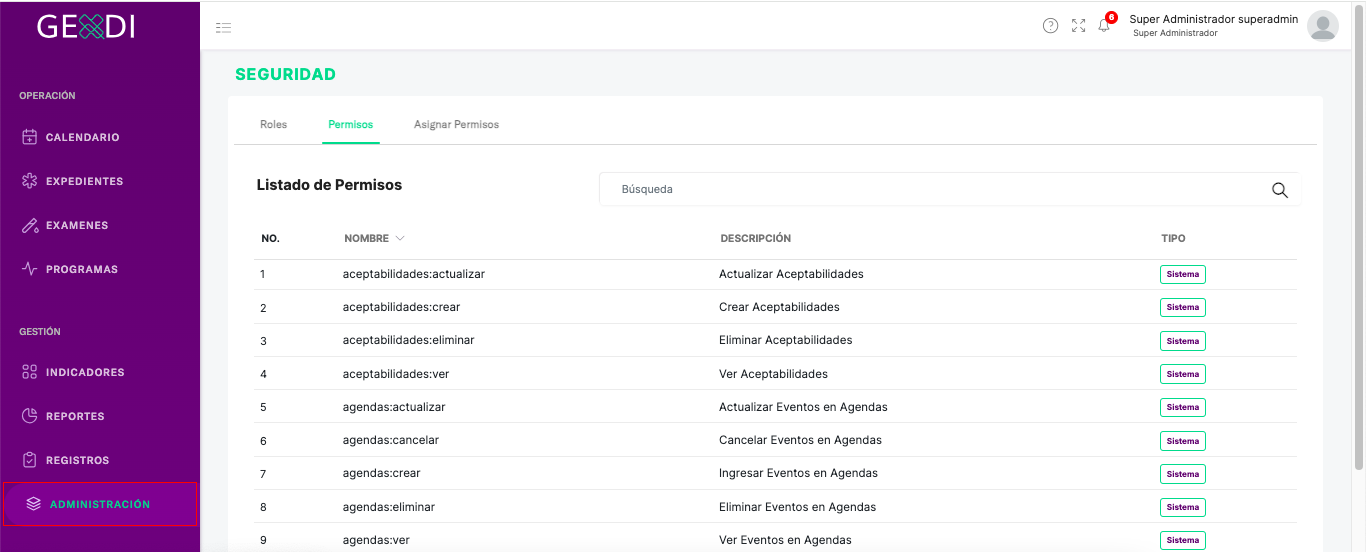Select the Permisos tab
The width and height of the screenshot is (1366, 552).
tap(350, 124)
